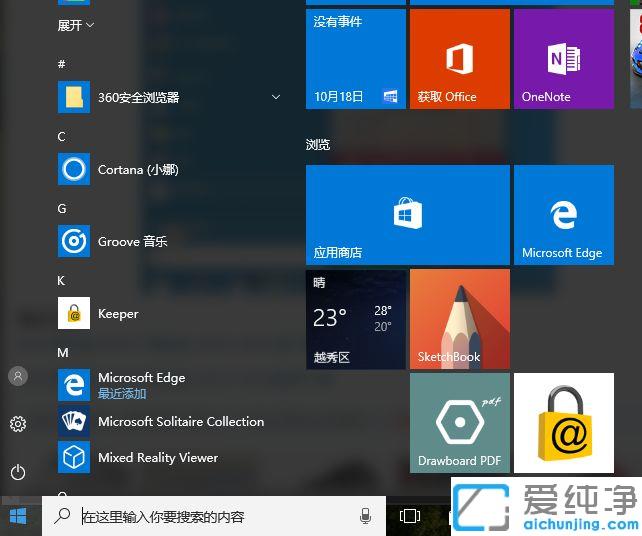This screenshot has width=642, height=536.
Task: Click the K letter group header
Action: point(61,280)
